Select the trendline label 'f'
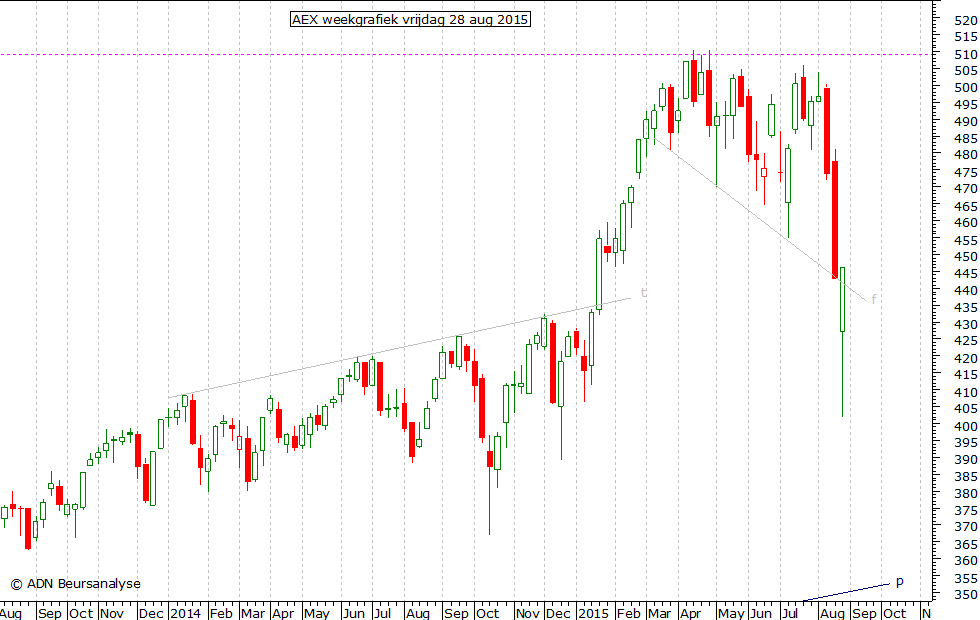Screen dimensions: 980x620 (874, 299)
